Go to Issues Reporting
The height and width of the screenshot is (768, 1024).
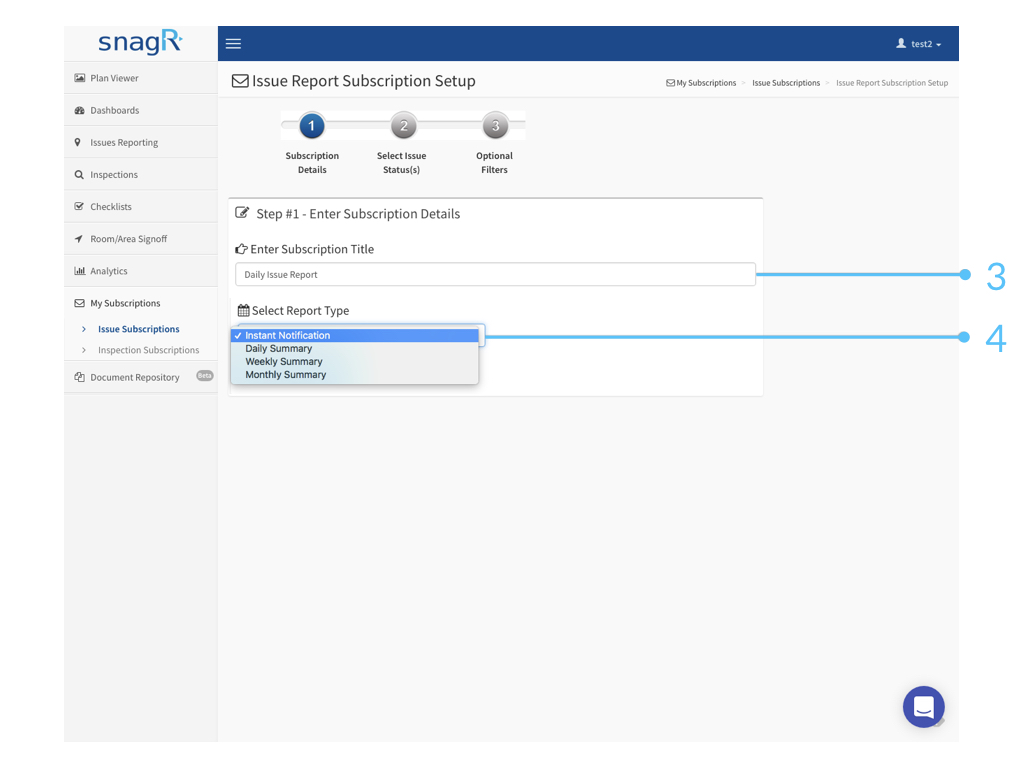pos(141,142)
